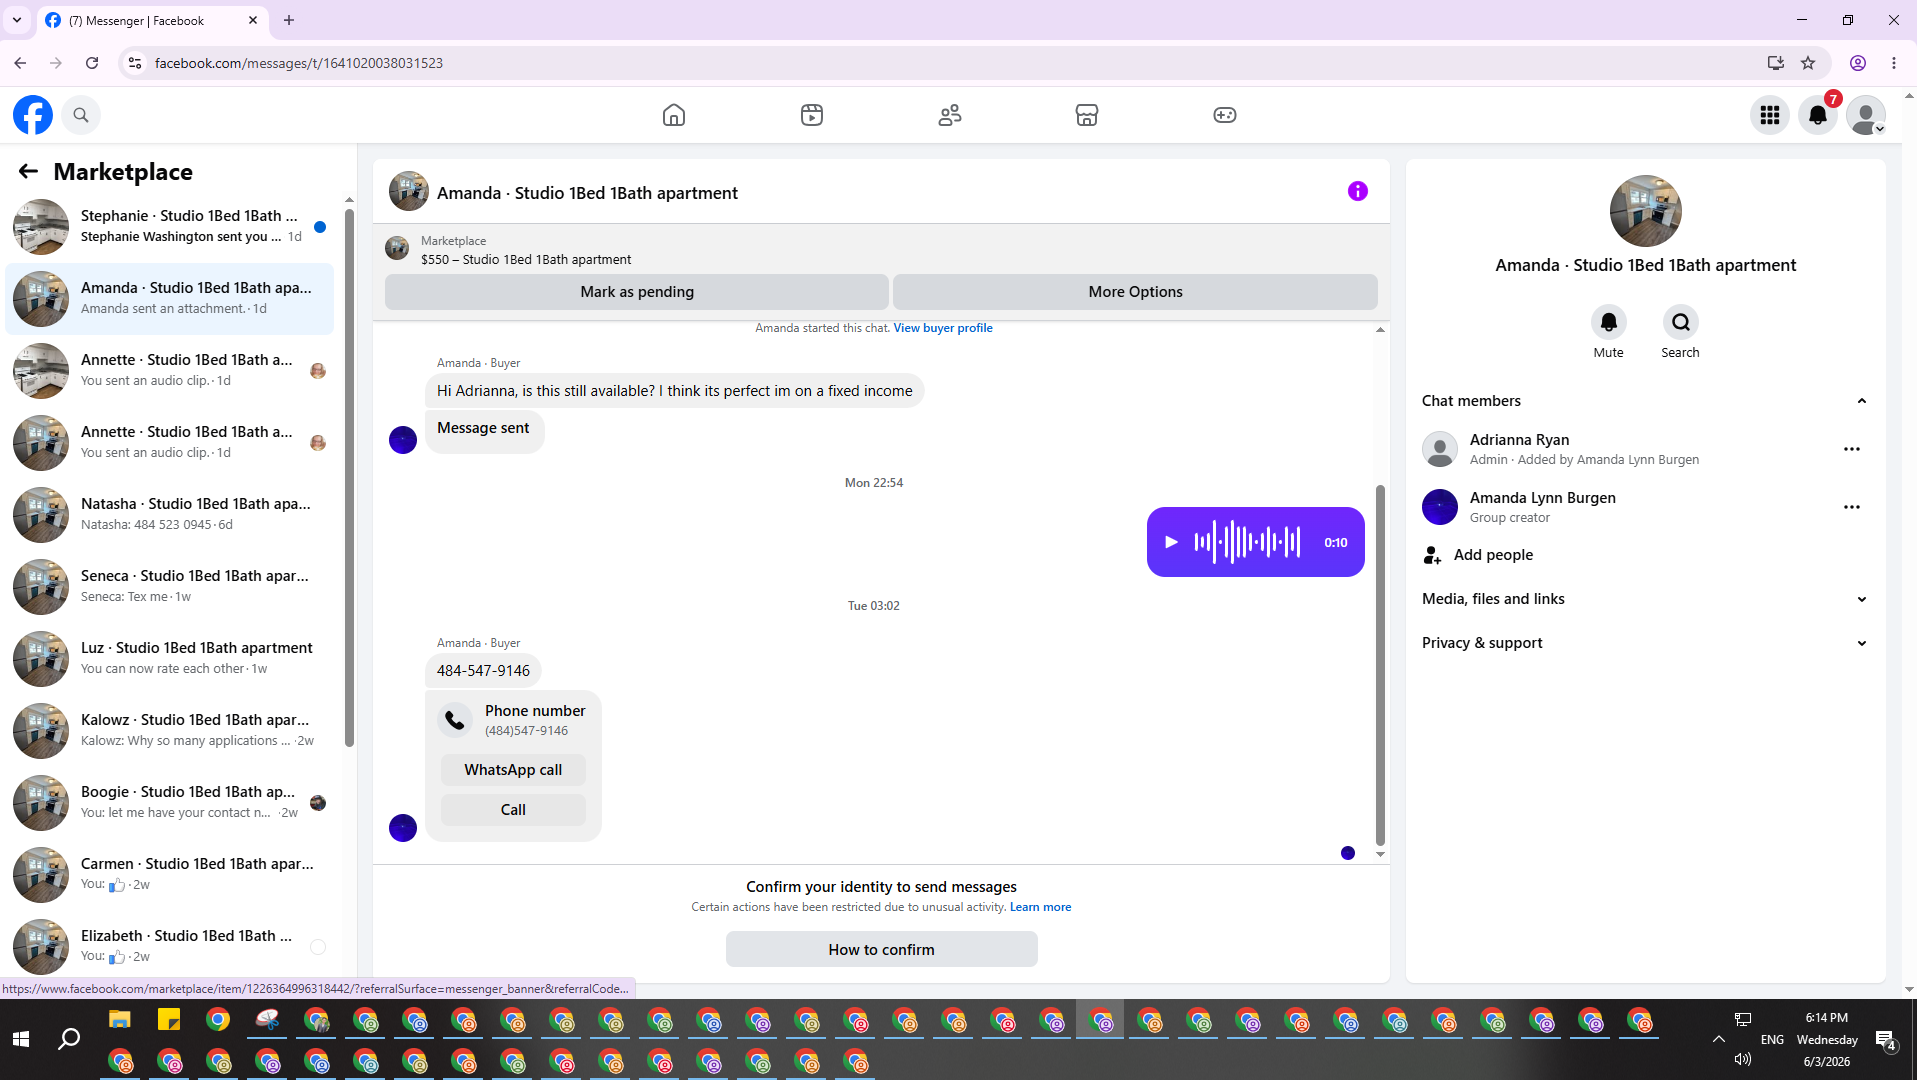Viewport: 1917px width, 1080px height.
Task: Click How to confirm button
Action: [881, 950]
